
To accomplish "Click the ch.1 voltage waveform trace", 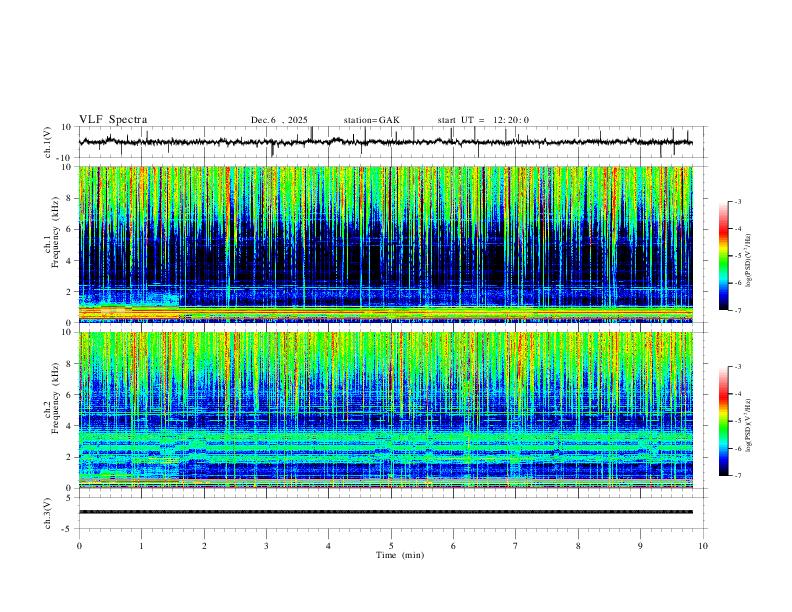I will 385,142.
